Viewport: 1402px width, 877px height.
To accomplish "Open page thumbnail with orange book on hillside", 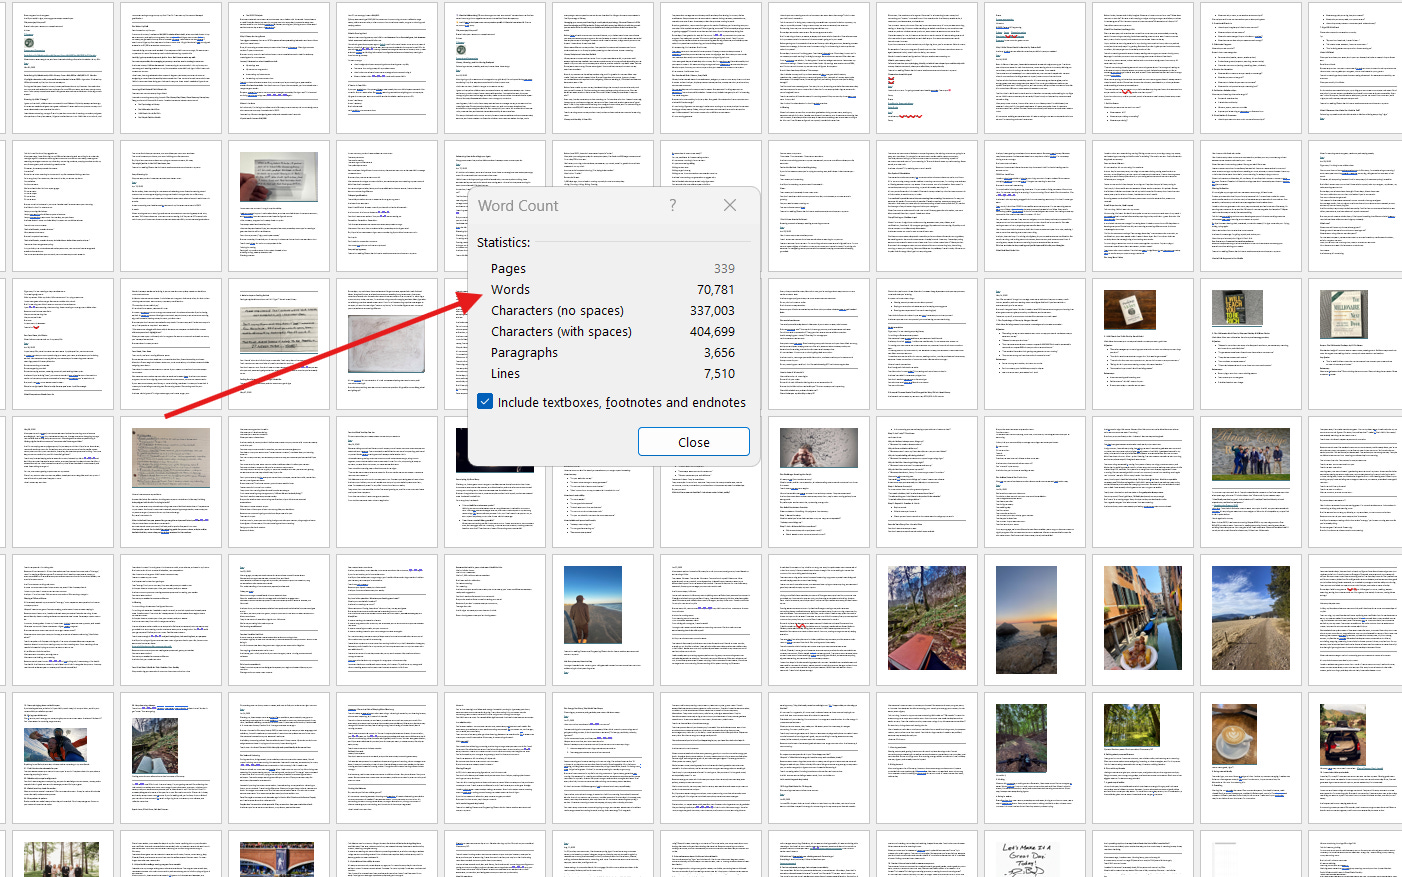I will pos(926,620).
